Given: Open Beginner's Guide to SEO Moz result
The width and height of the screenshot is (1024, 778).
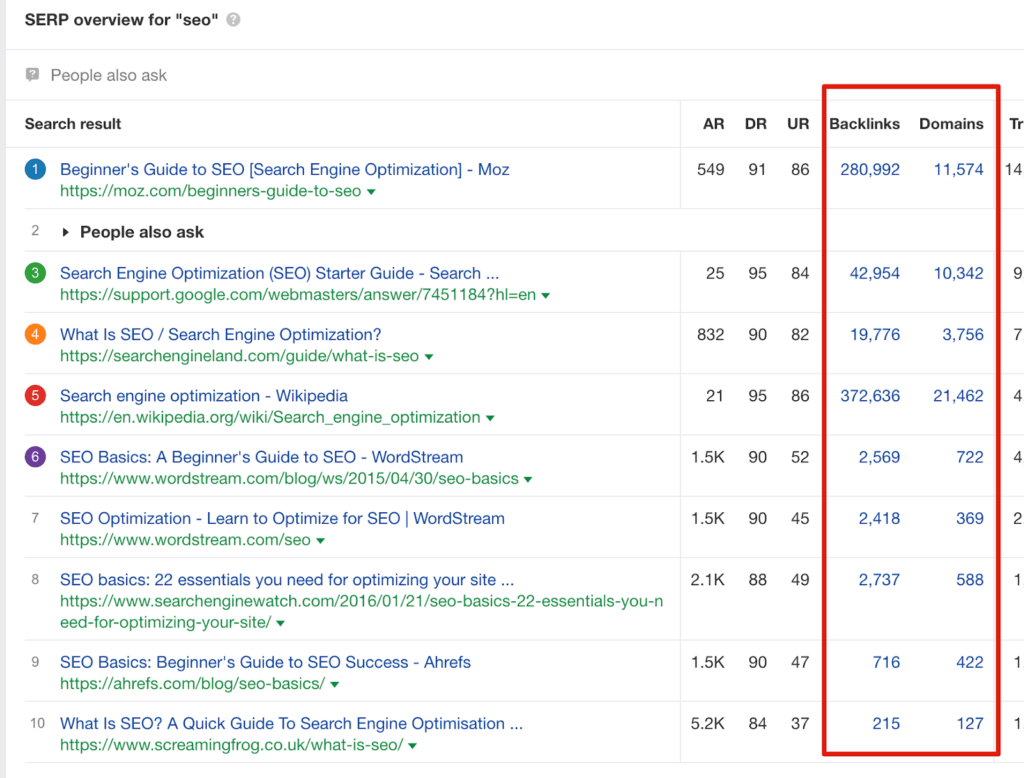Looking at the screenshot, I should [284, 170].
